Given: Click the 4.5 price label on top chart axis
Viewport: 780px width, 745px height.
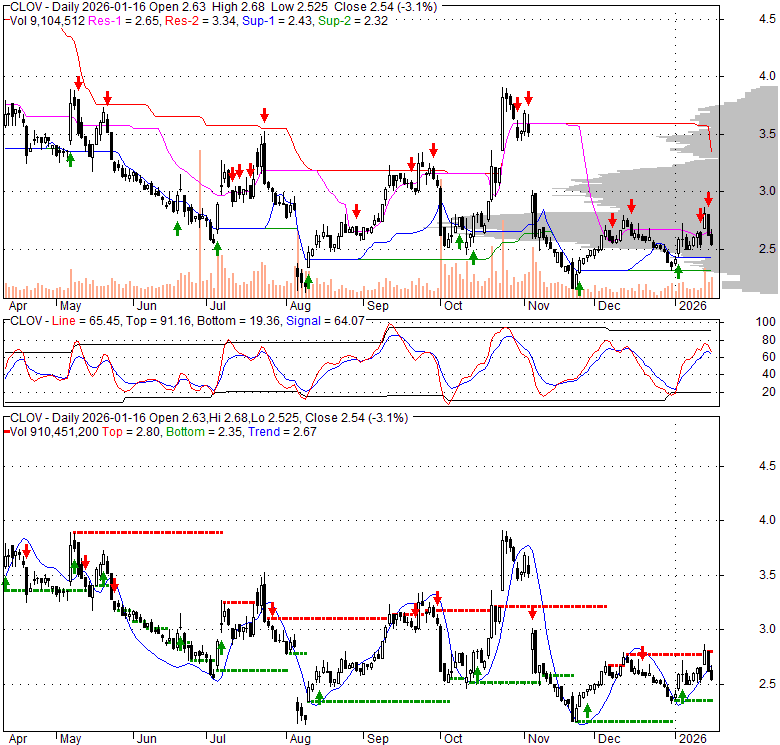Looking at the screenshot, I should pyautogui.click(x=767, y=19).
